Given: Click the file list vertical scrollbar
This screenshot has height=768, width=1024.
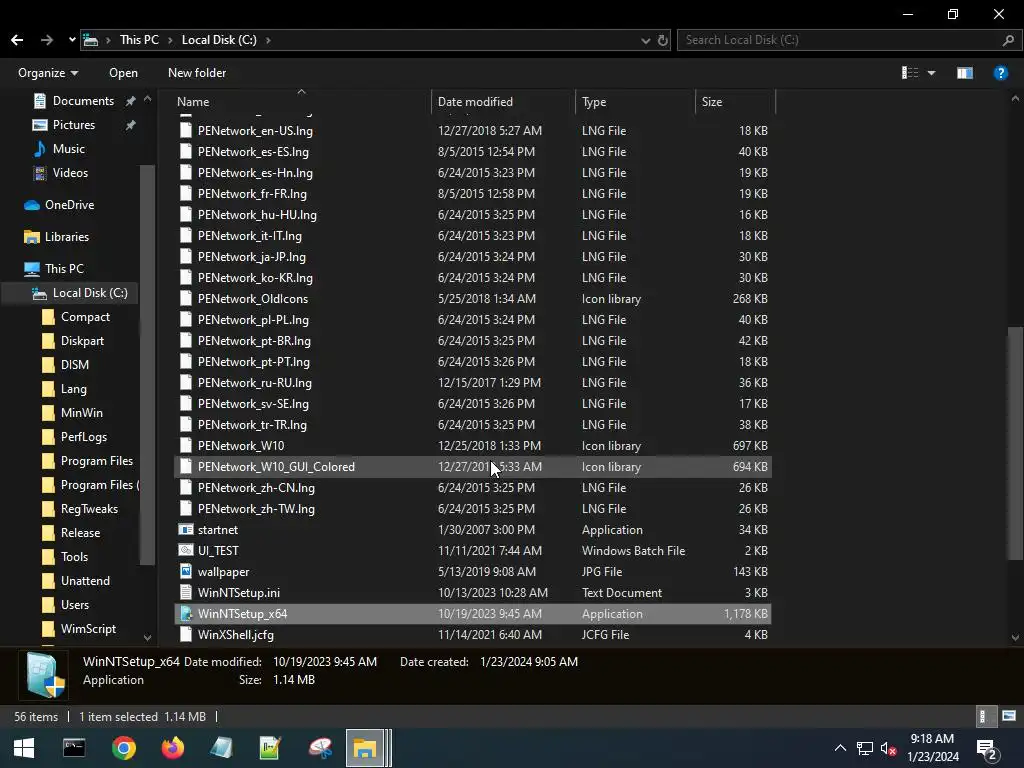Looking at the screenshot, I should [x=1015, y=444].
